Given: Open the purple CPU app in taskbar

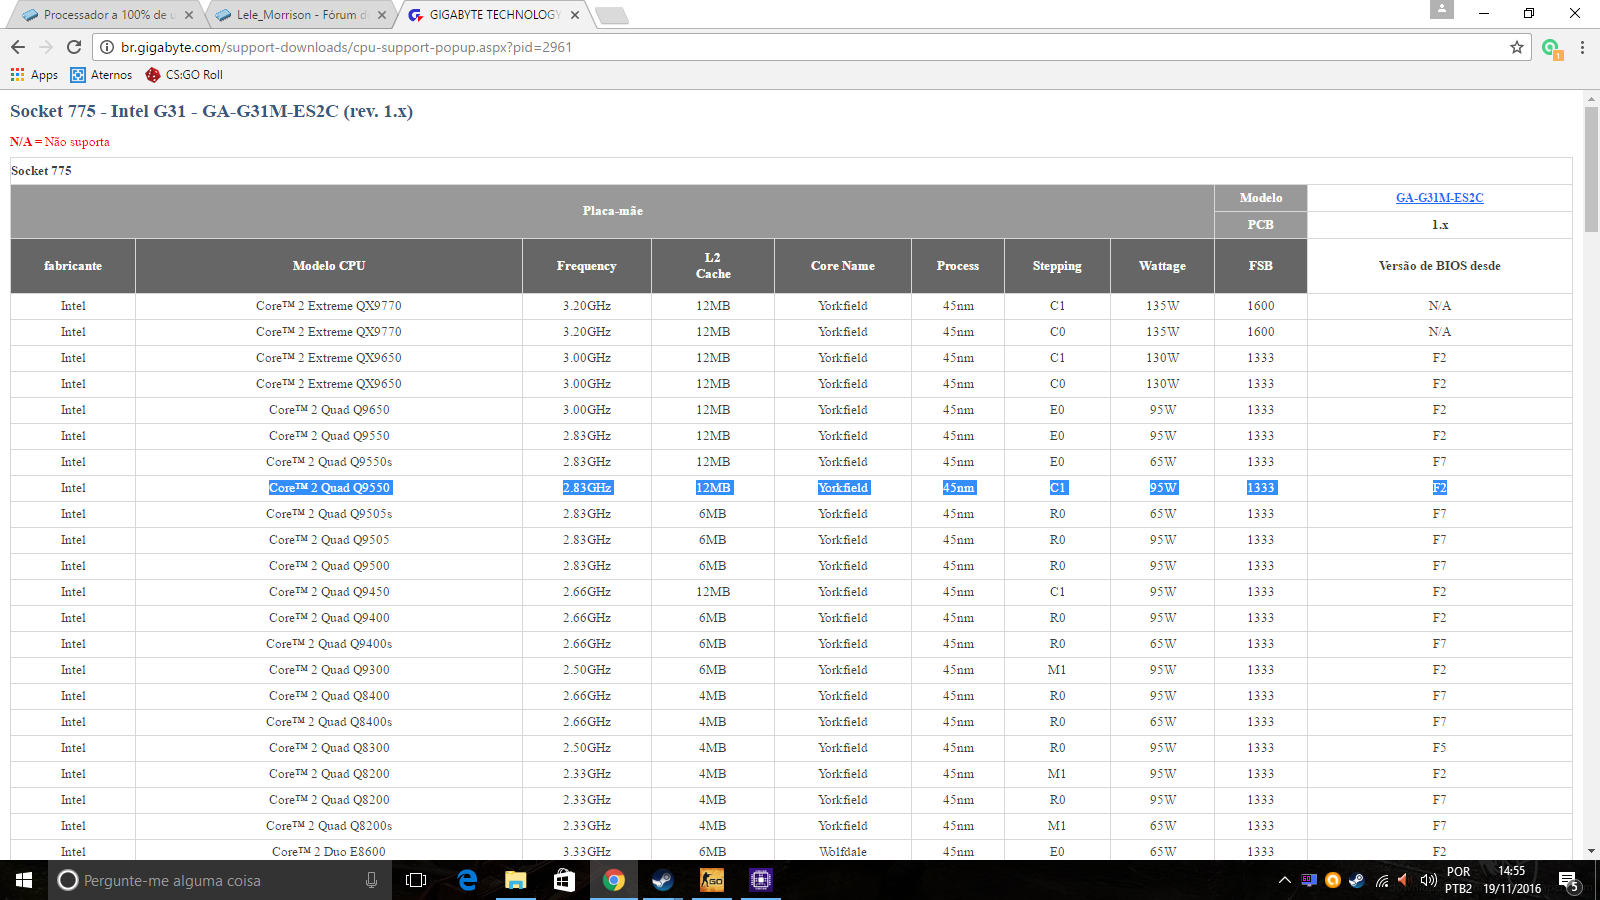Looking at the screenshot, I should tap(761, 880).
